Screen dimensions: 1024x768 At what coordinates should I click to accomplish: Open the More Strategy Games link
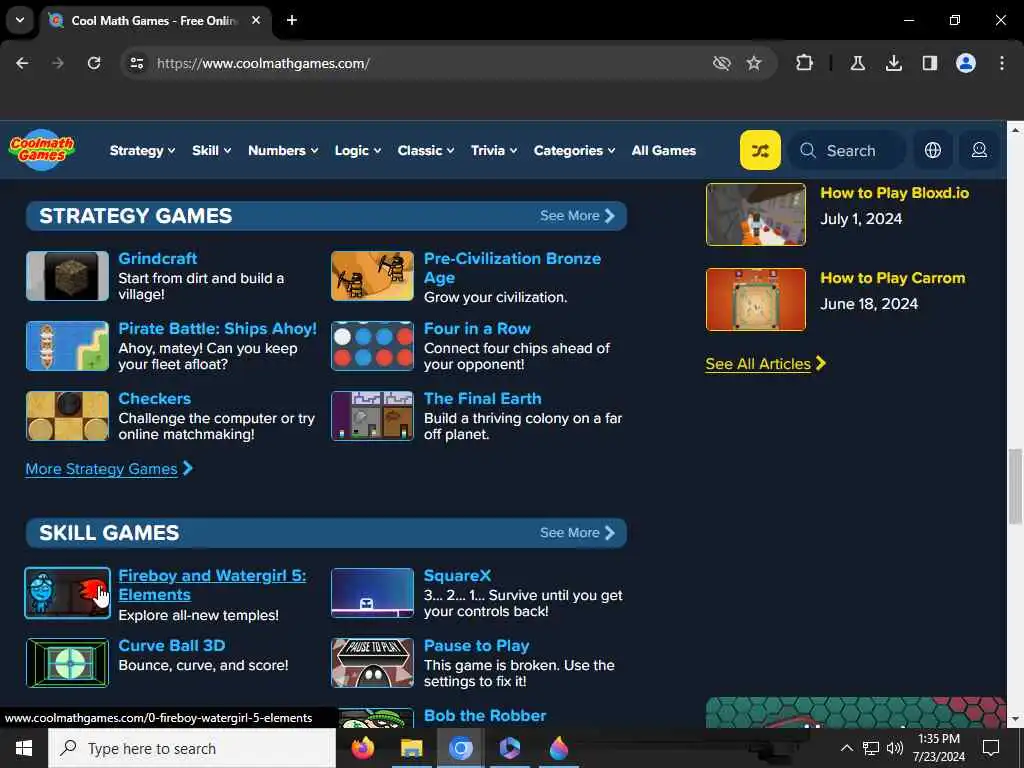pos(109,469)
